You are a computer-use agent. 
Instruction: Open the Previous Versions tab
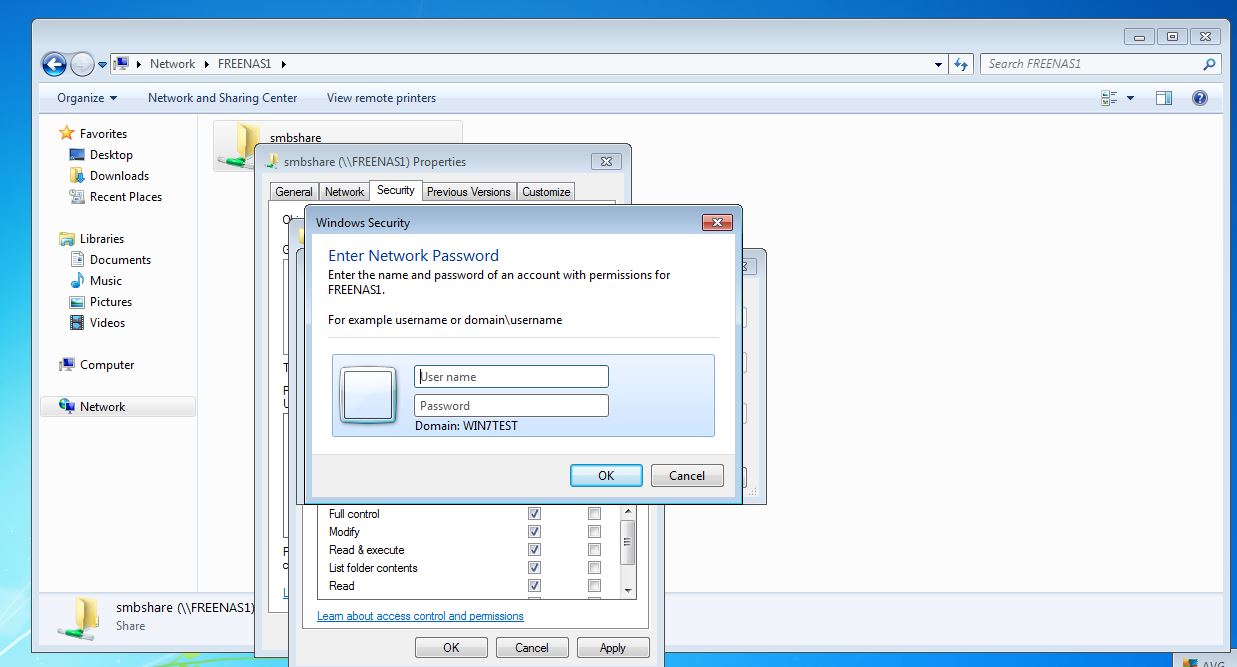(x=469, y=192)
